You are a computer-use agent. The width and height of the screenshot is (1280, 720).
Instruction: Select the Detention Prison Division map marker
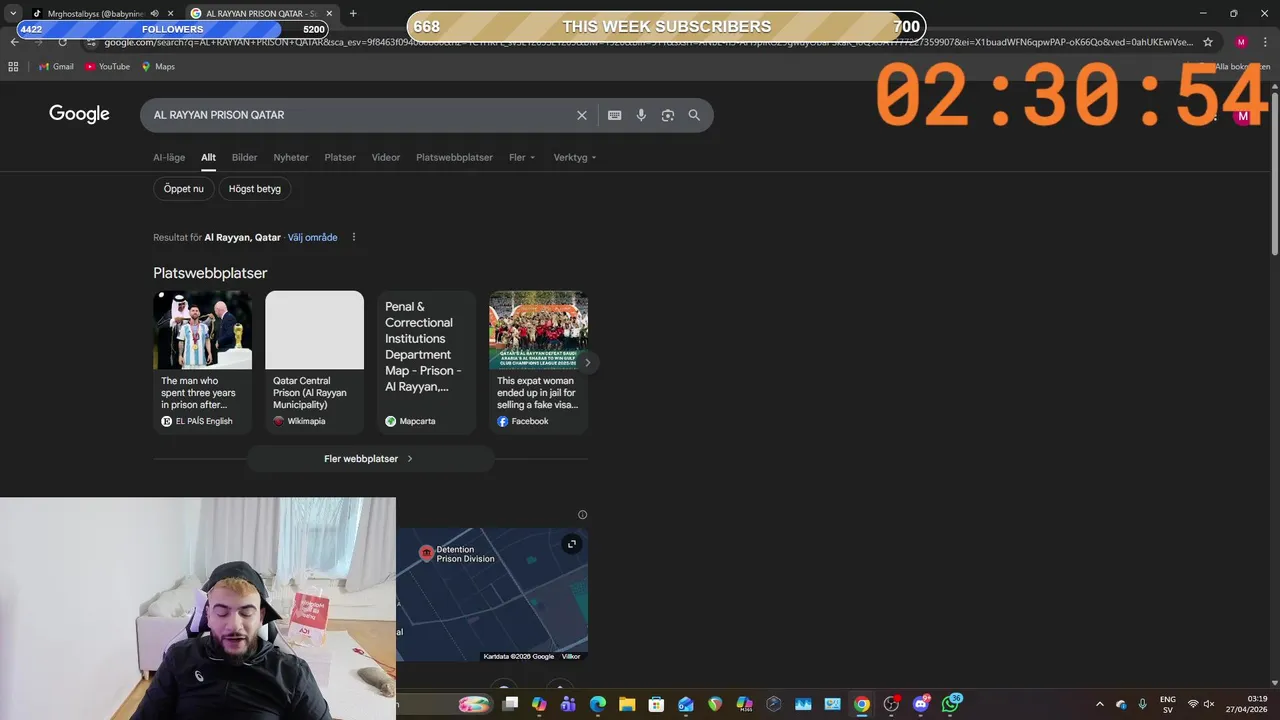[x=426, y=553]
